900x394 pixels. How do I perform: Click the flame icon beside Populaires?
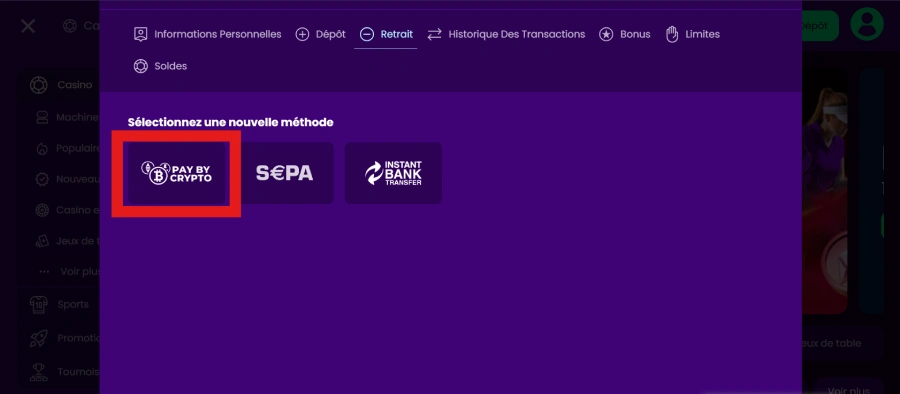click(x=42, y=148)
